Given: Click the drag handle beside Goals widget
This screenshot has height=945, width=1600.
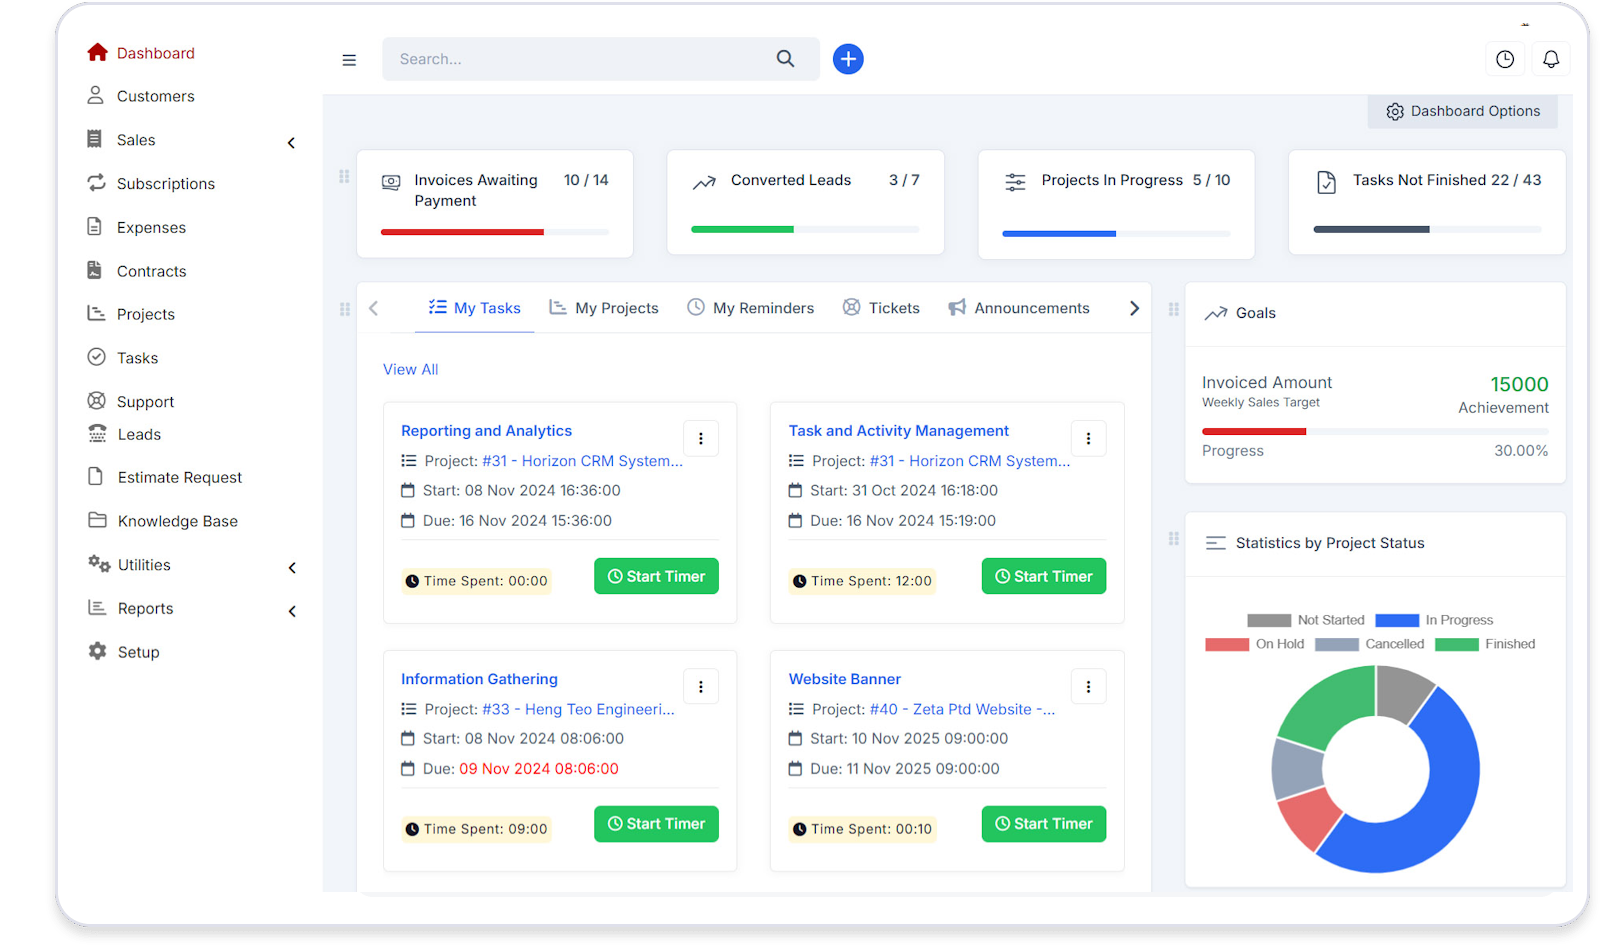Looking at the screenshot, I should point(1174,310).
